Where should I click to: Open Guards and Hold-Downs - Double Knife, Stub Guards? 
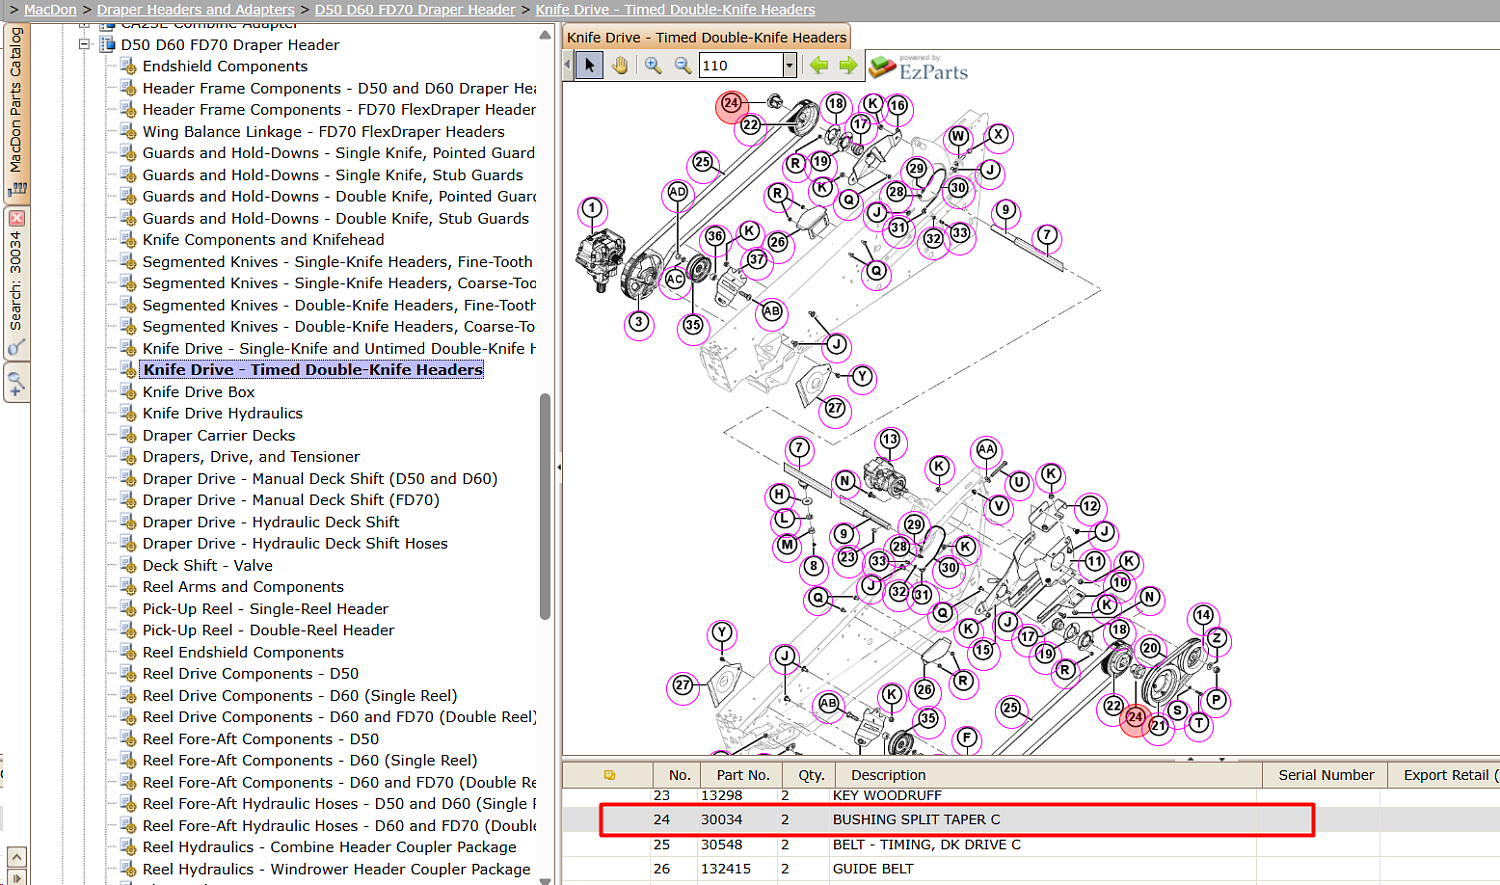point(335,219)
